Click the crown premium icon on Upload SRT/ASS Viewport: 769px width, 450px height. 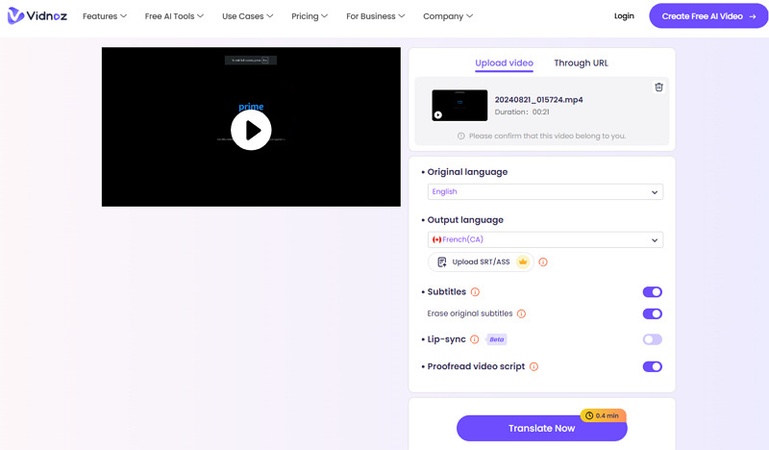(523, 262)
